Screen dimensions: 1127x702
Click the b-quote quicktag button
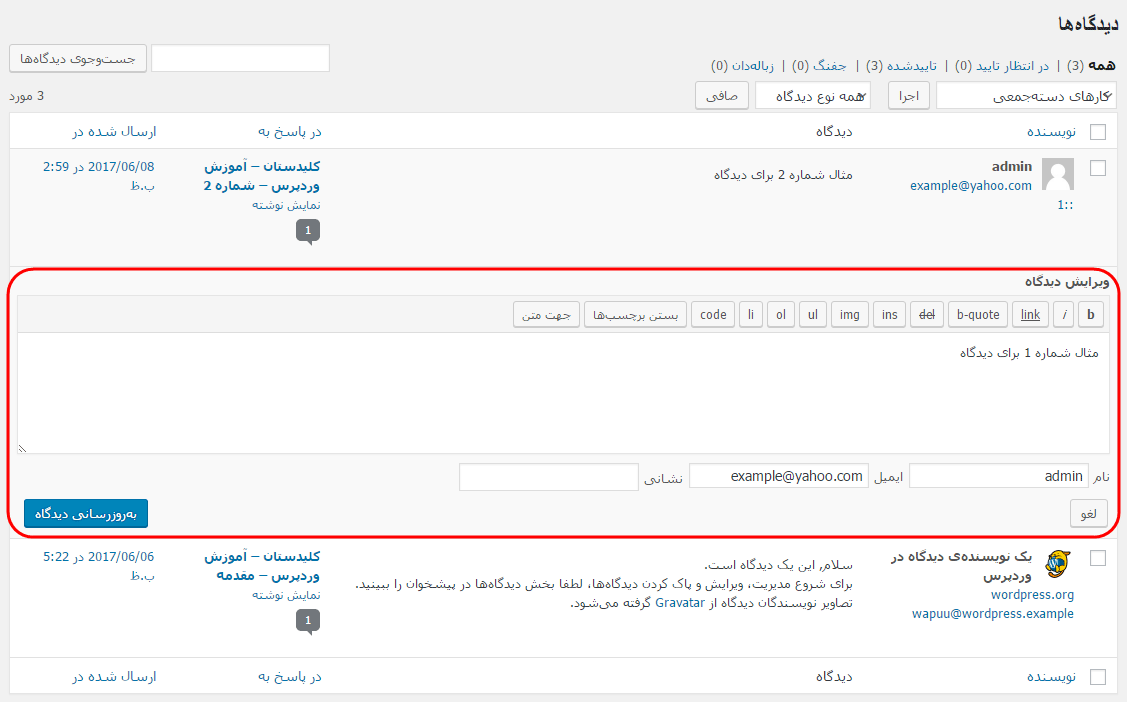coord(978,315)
